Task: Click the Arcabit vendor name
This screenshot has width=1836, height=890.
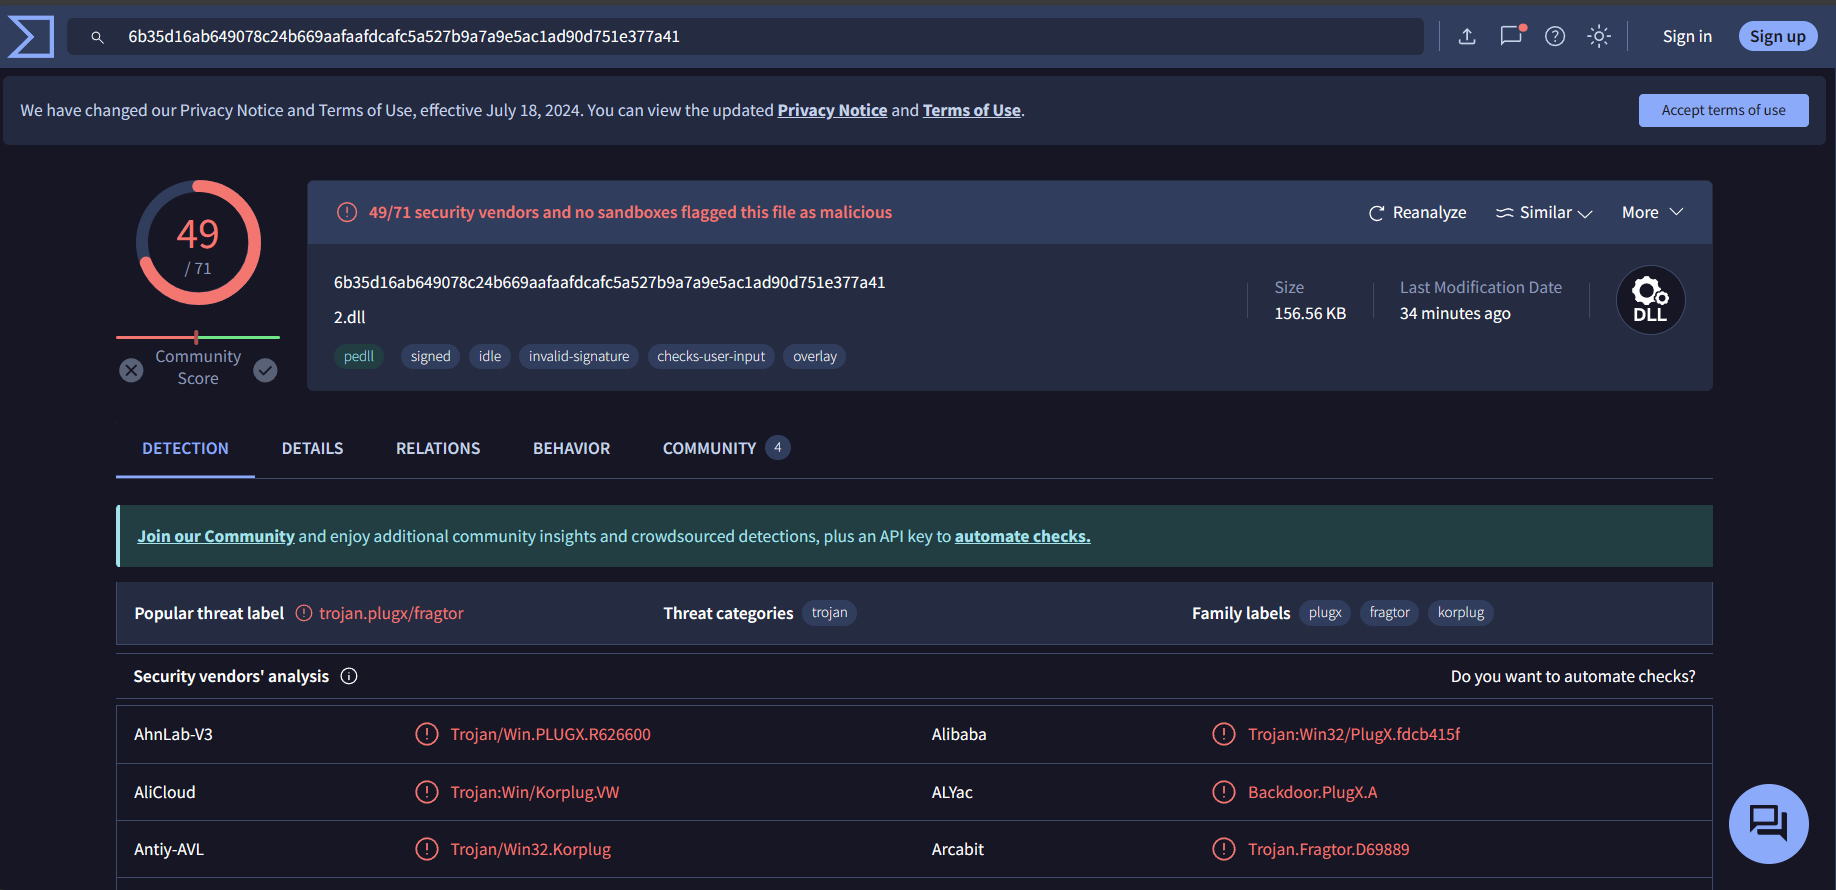Action: [x=958, y=849]
